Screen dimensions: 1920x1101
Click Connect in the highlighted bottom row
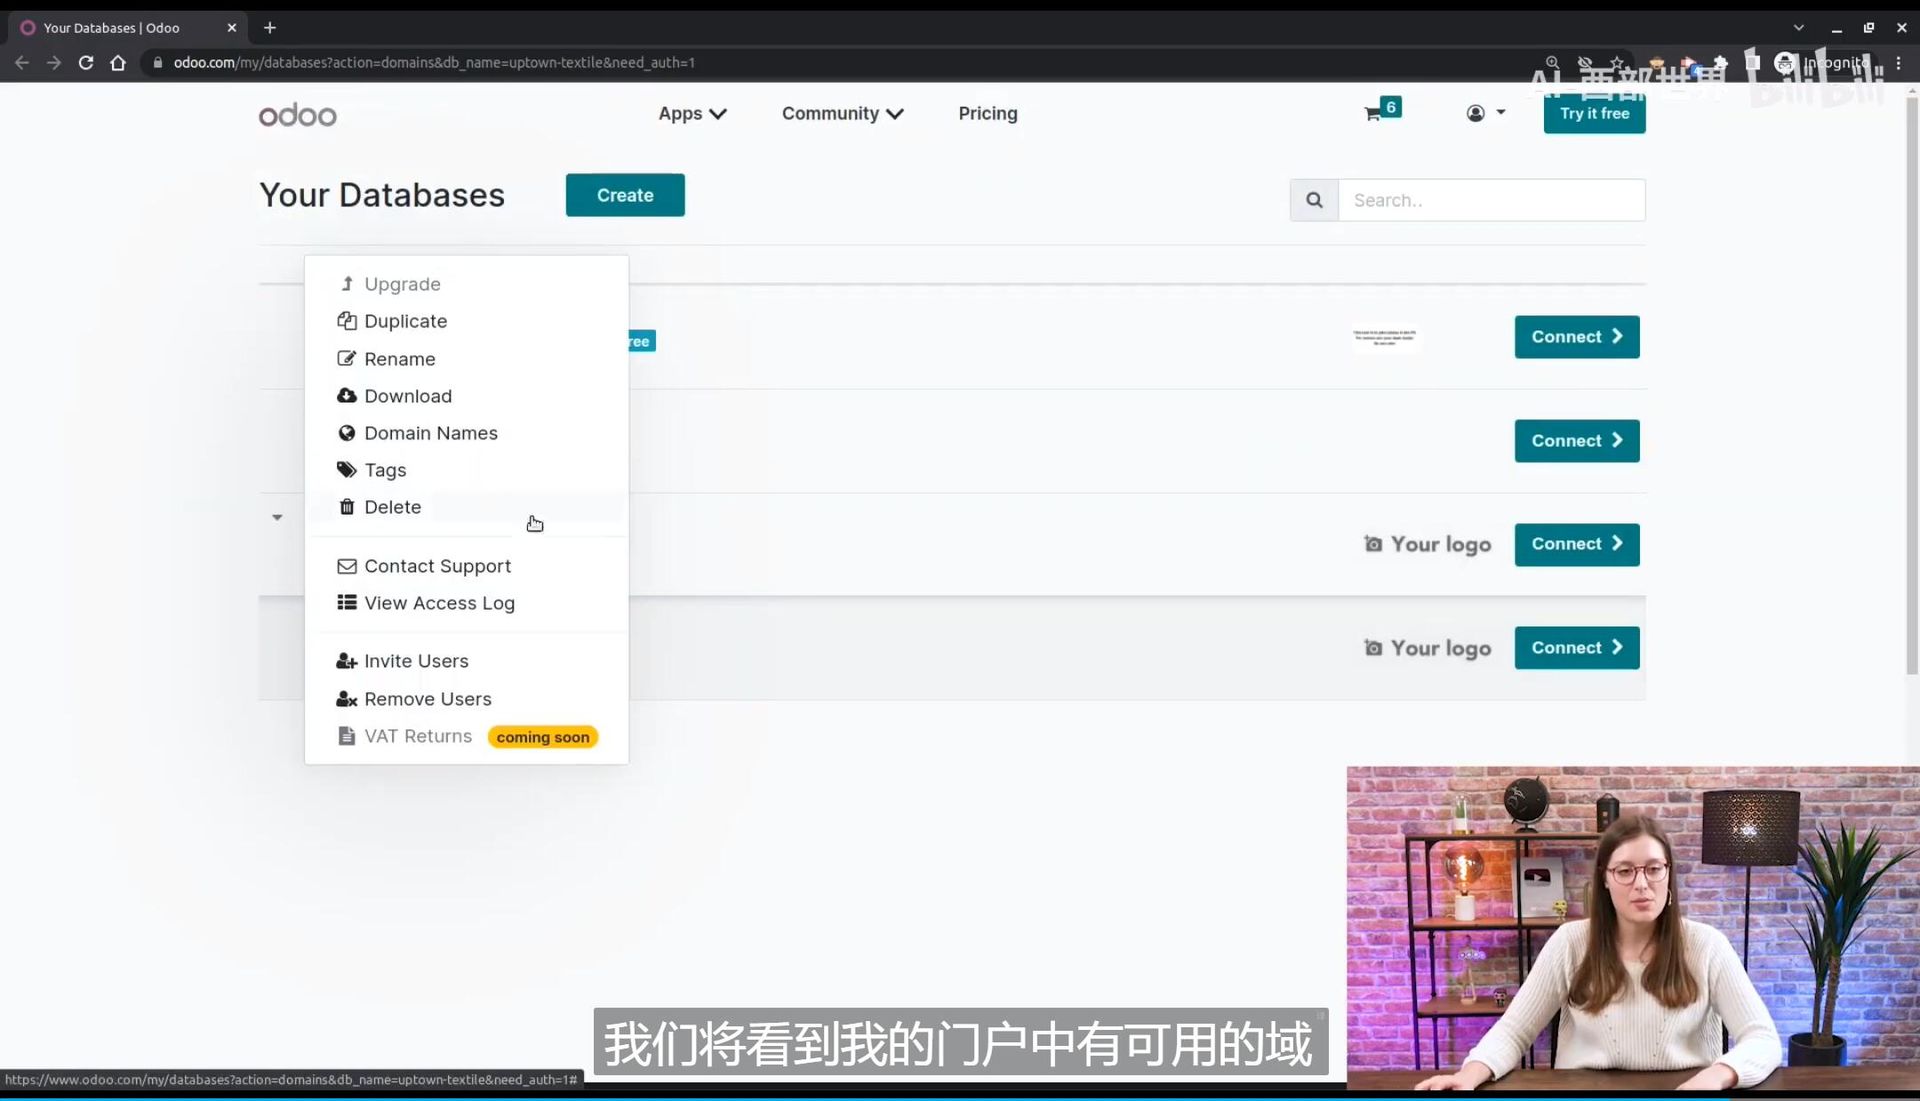click(1577, 648)
